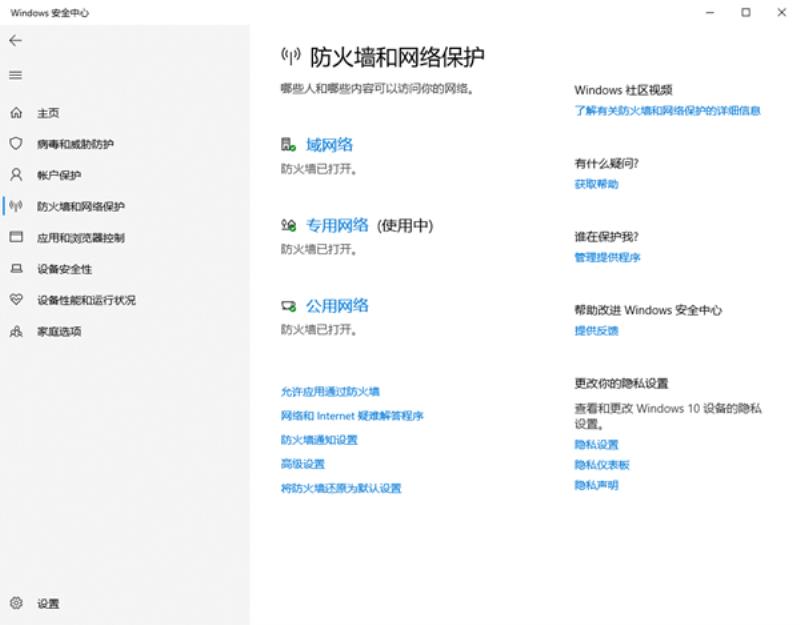Click the Windows 社区视频 heading

pyautogui.click(x=623, y=90)
